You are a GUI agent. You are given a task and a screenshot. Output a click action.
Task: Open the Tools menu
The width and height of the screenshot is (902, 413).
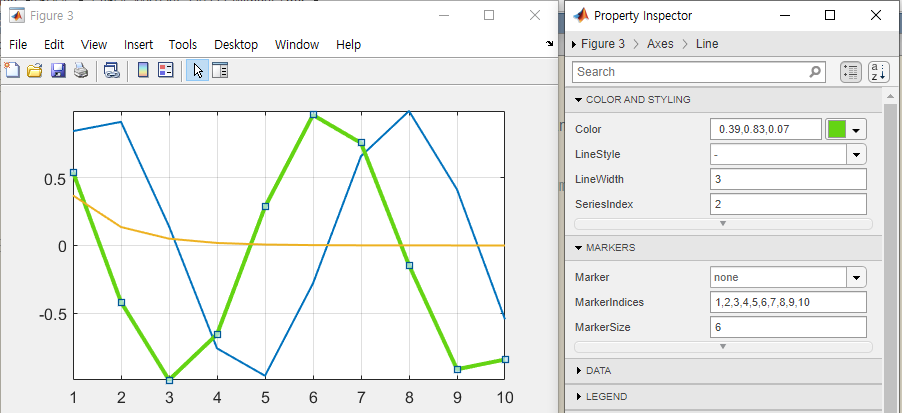coord(183,44)
